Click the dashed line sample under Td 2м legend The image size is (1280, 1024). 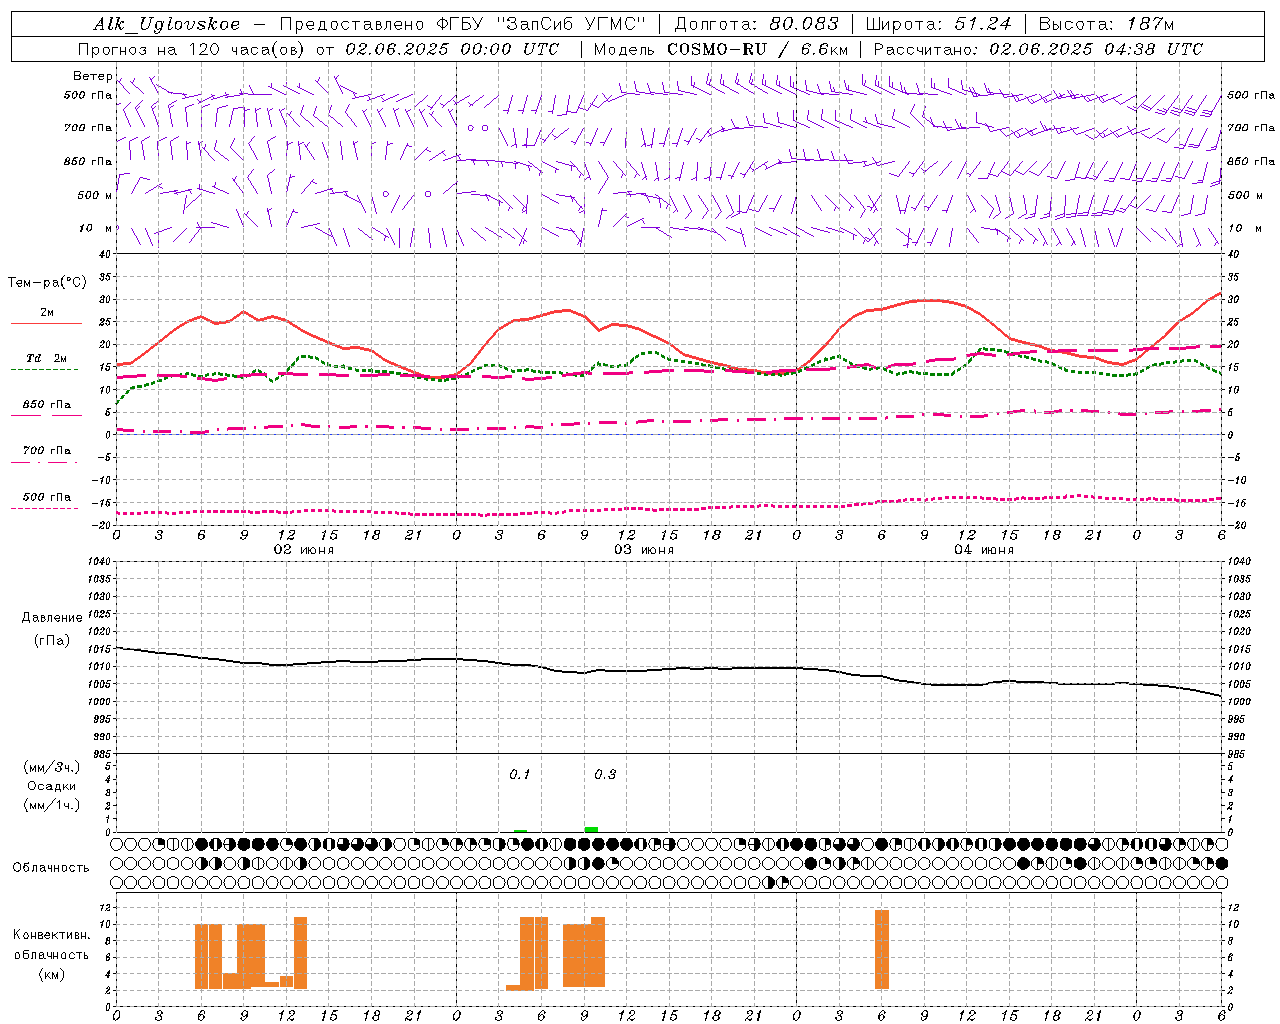coord(44,370)
